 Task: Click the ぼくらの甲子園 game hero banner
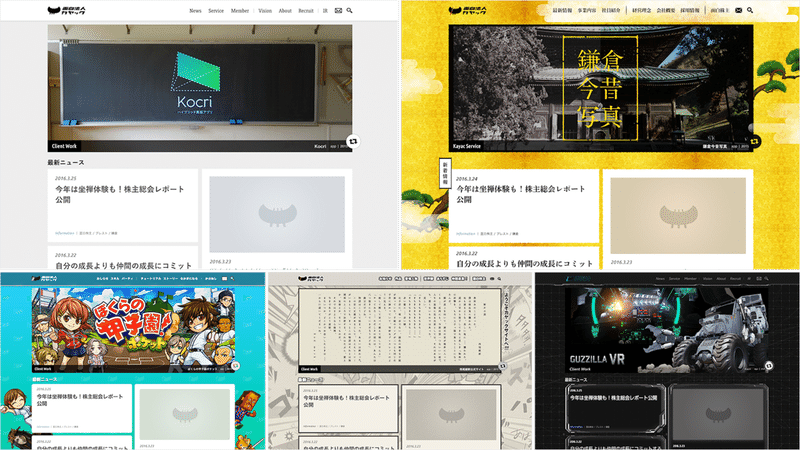[133, 330]
